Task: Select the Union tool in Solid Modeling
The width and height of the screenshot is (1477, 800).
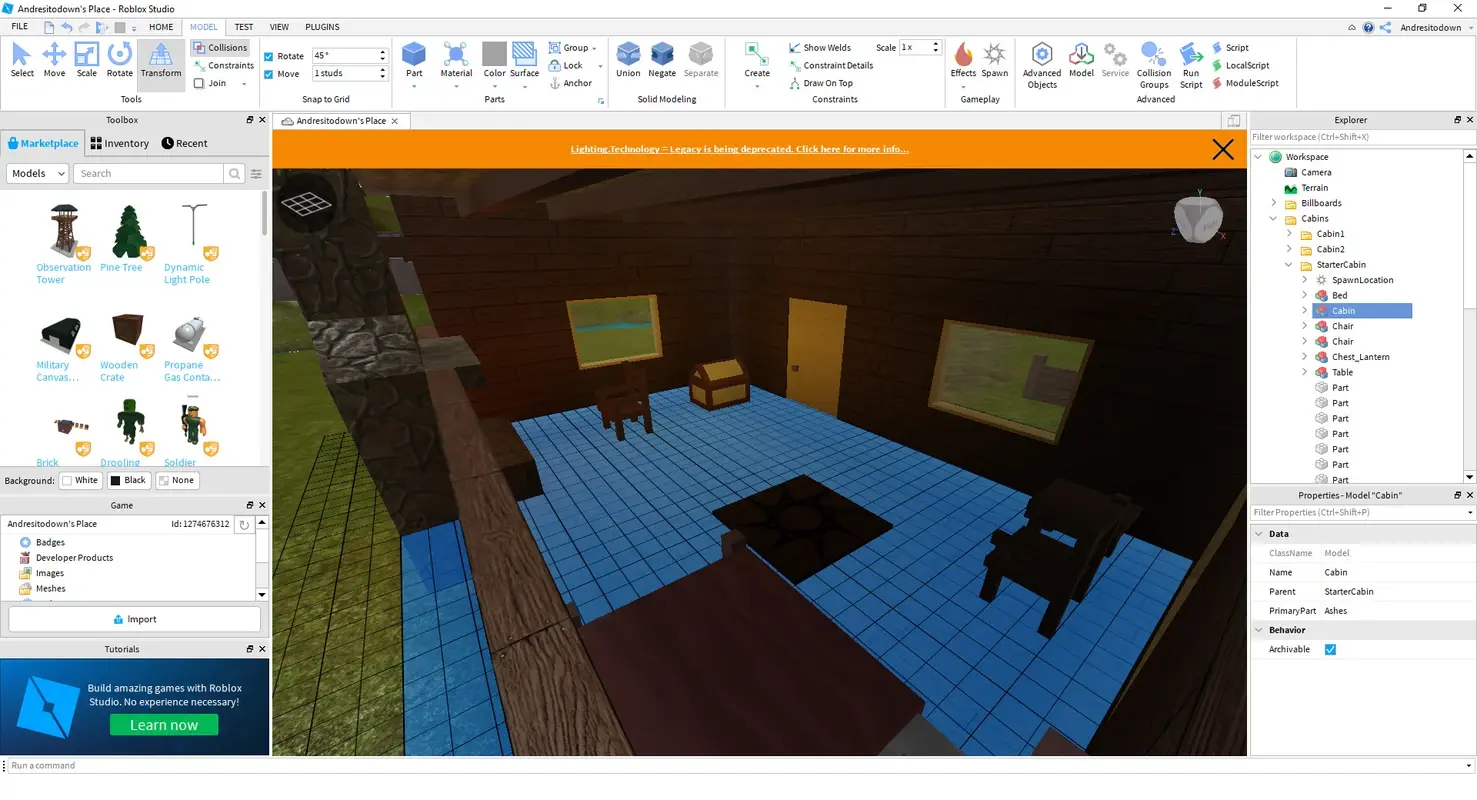Action: [628, 60]
